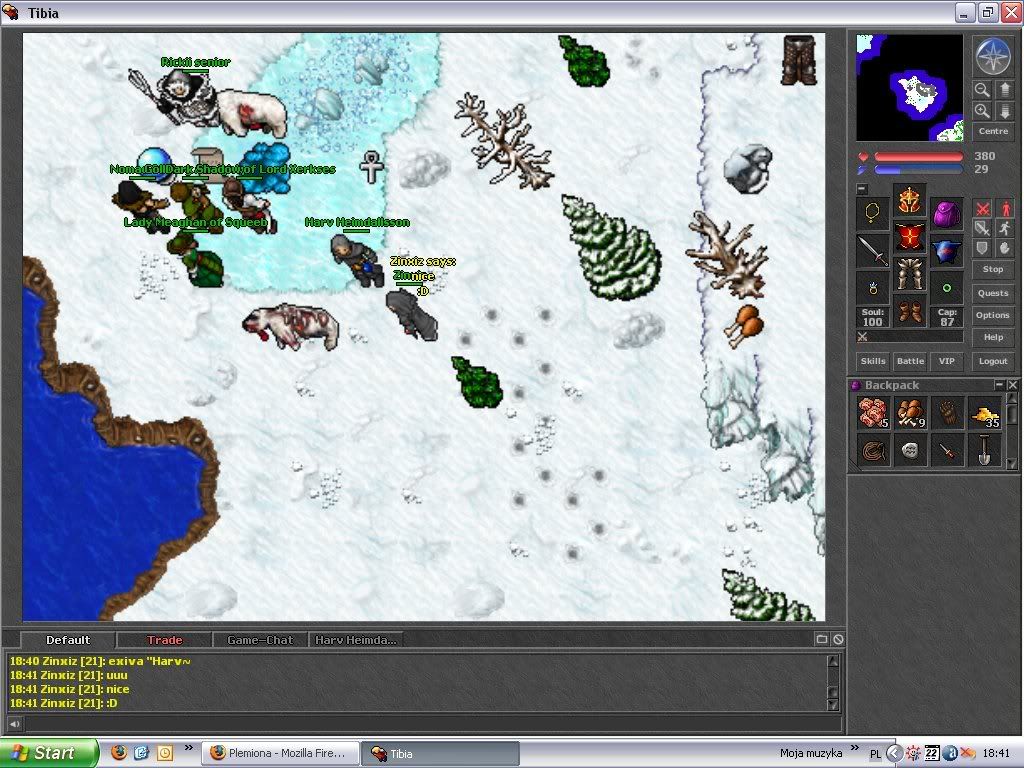
Task: Select the raw meat stack of 5
Action: click(x=873, y=413)
